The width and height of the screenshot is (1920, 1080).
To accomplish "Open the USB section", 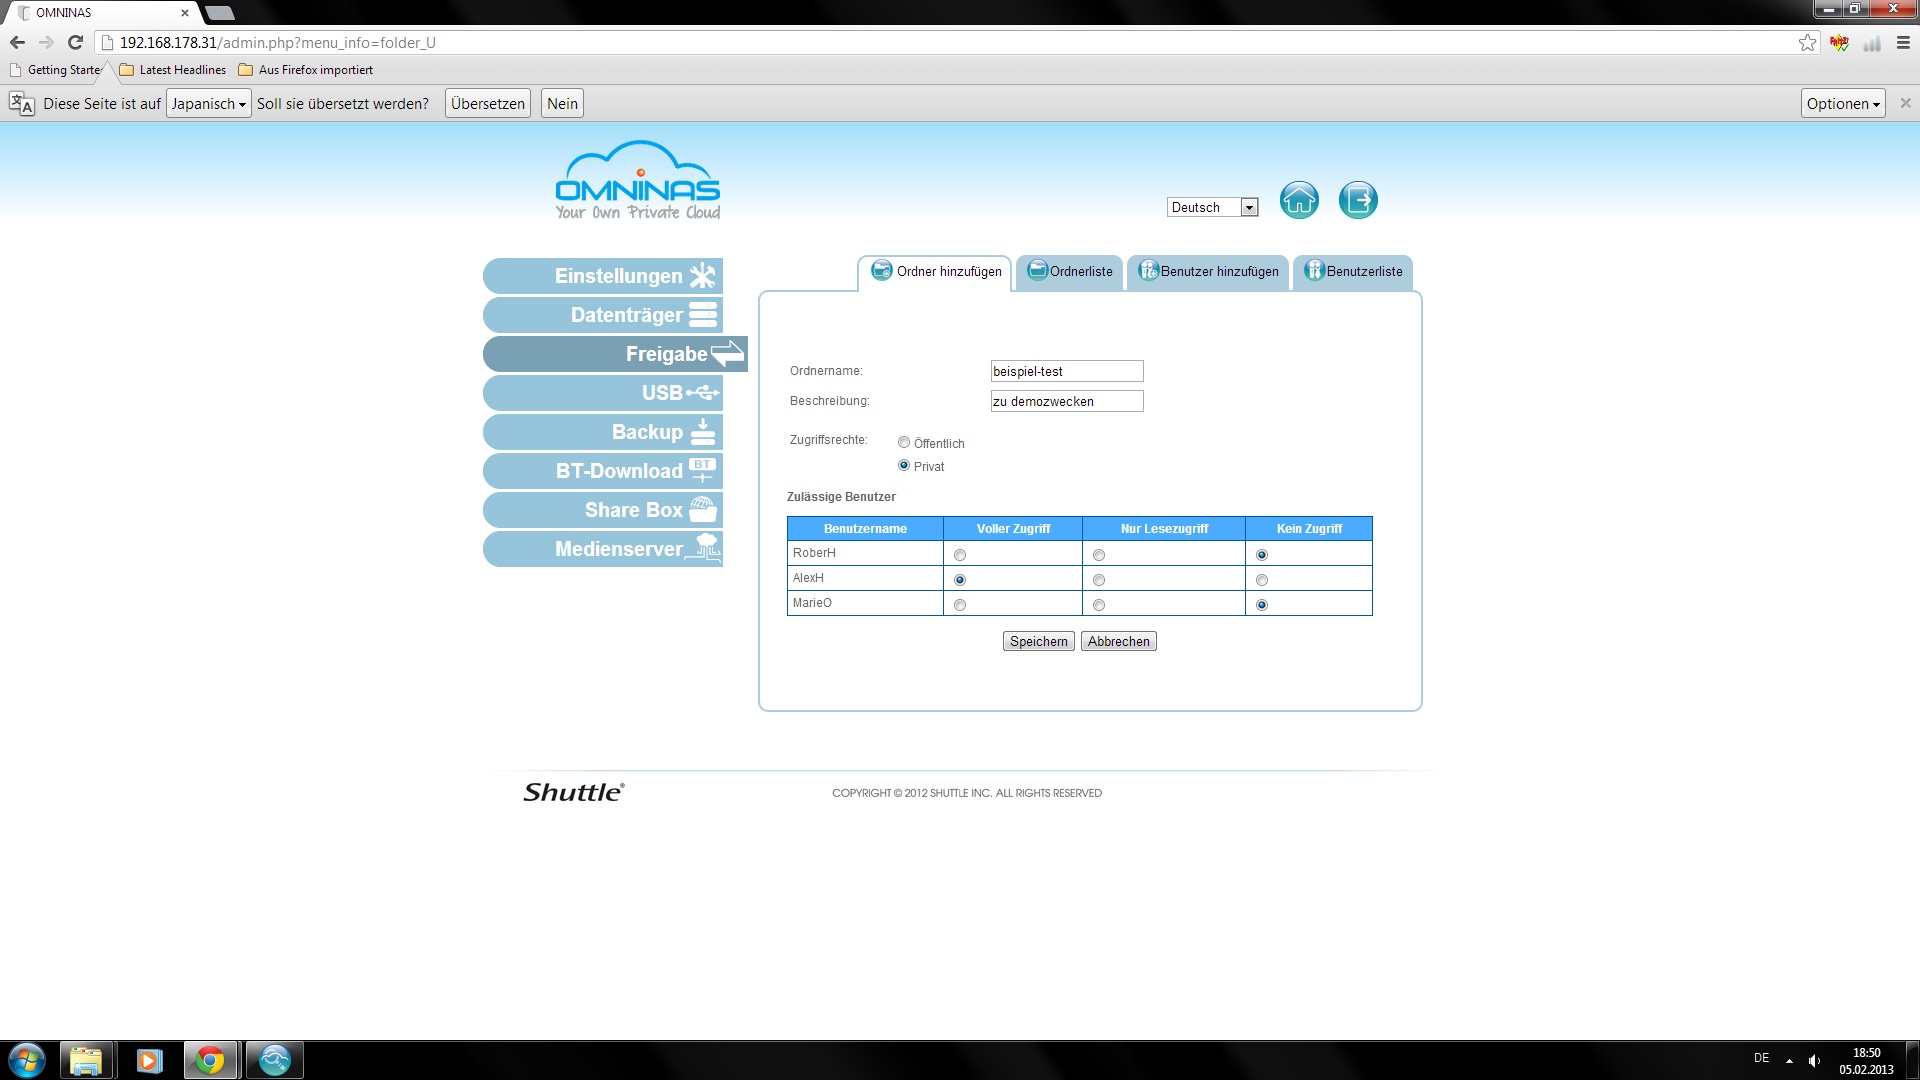I will pos(603,393).
